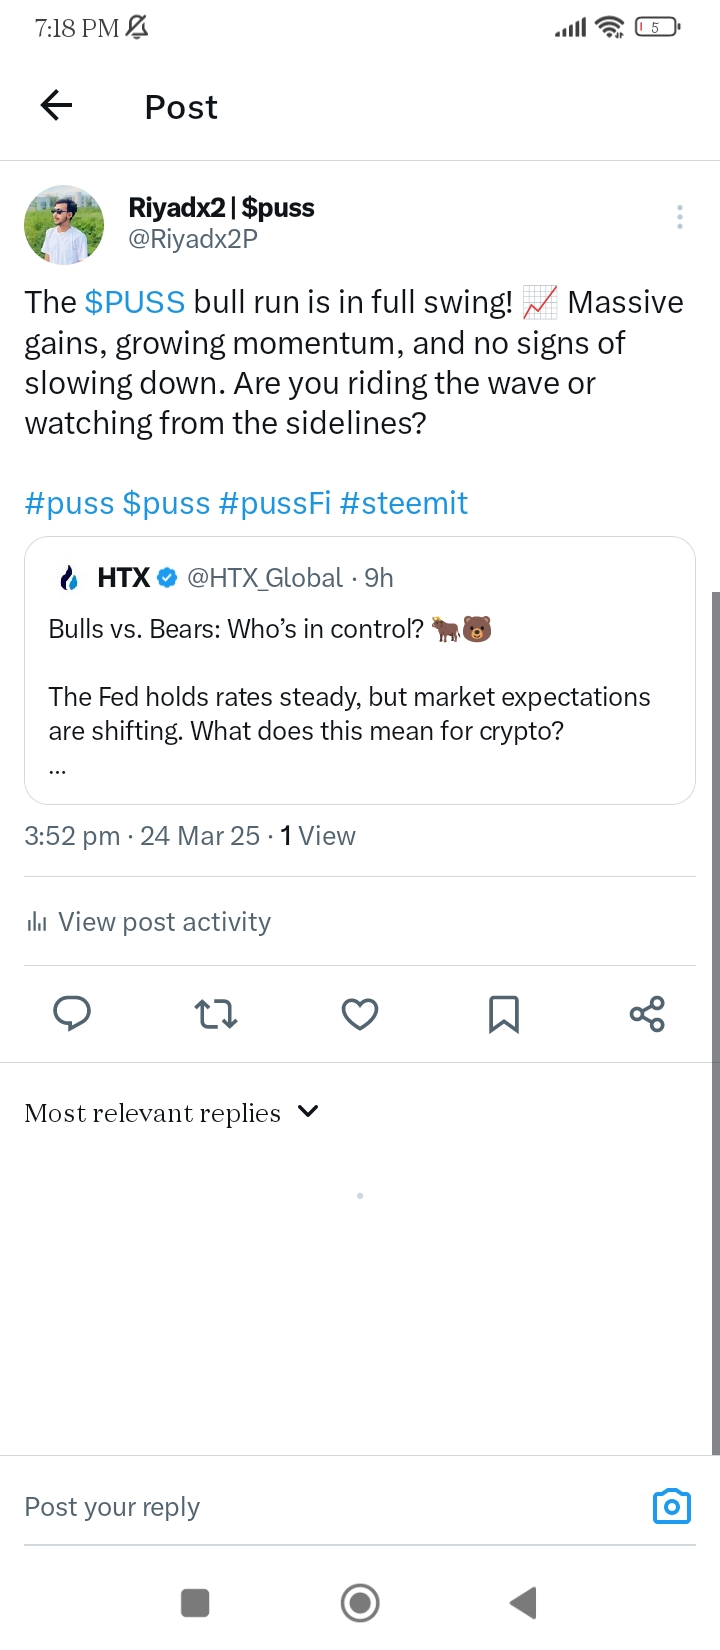Open the #steemit hashtag
Image resolution: width=720 pixels, height=1650 pixels.
pyautogui.click(x=403, y=503)
